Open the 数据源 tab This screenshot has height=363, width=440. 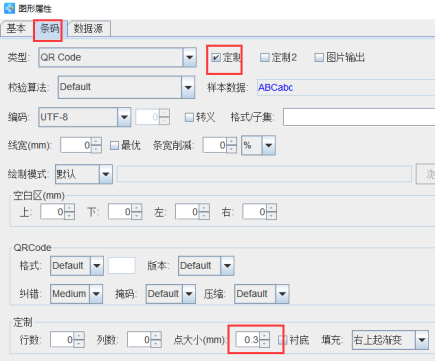tap(89, 28)
